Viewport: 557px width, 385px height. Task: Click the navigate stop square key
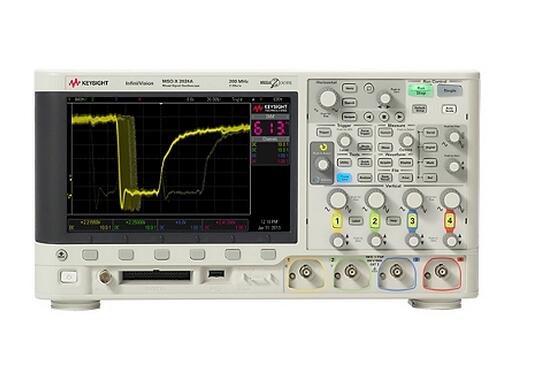(384, 116)
